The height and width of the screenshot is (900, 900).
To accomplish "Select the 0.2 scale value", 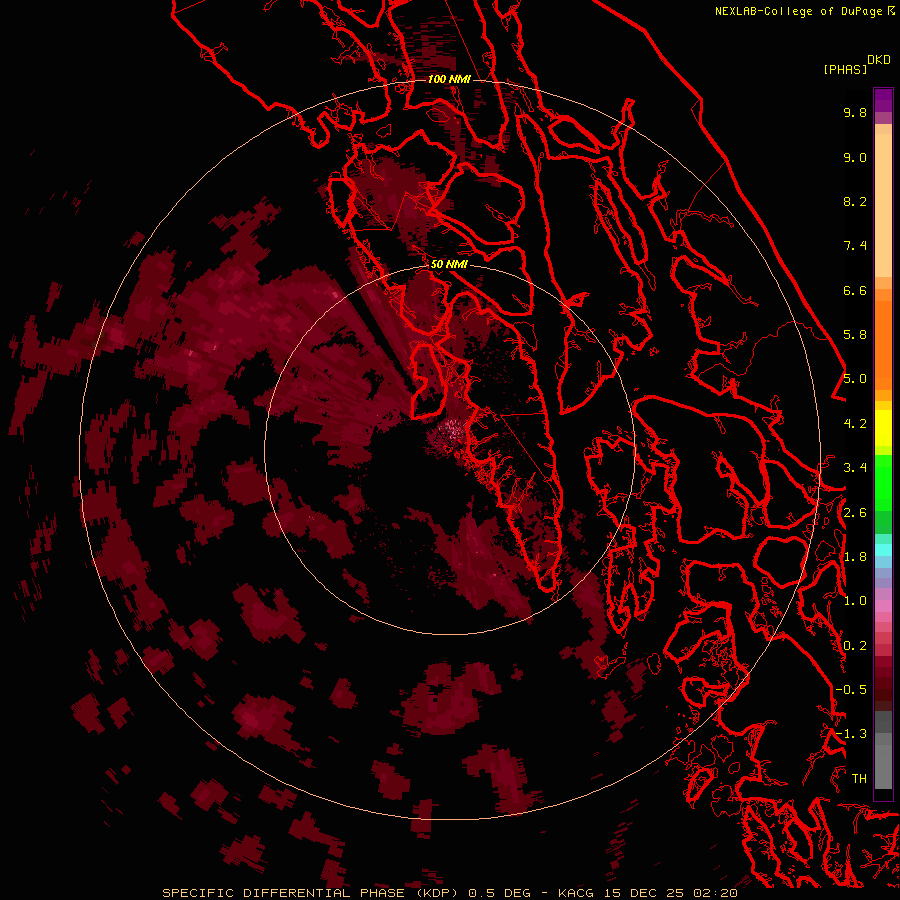I will [x=855, y=645].
